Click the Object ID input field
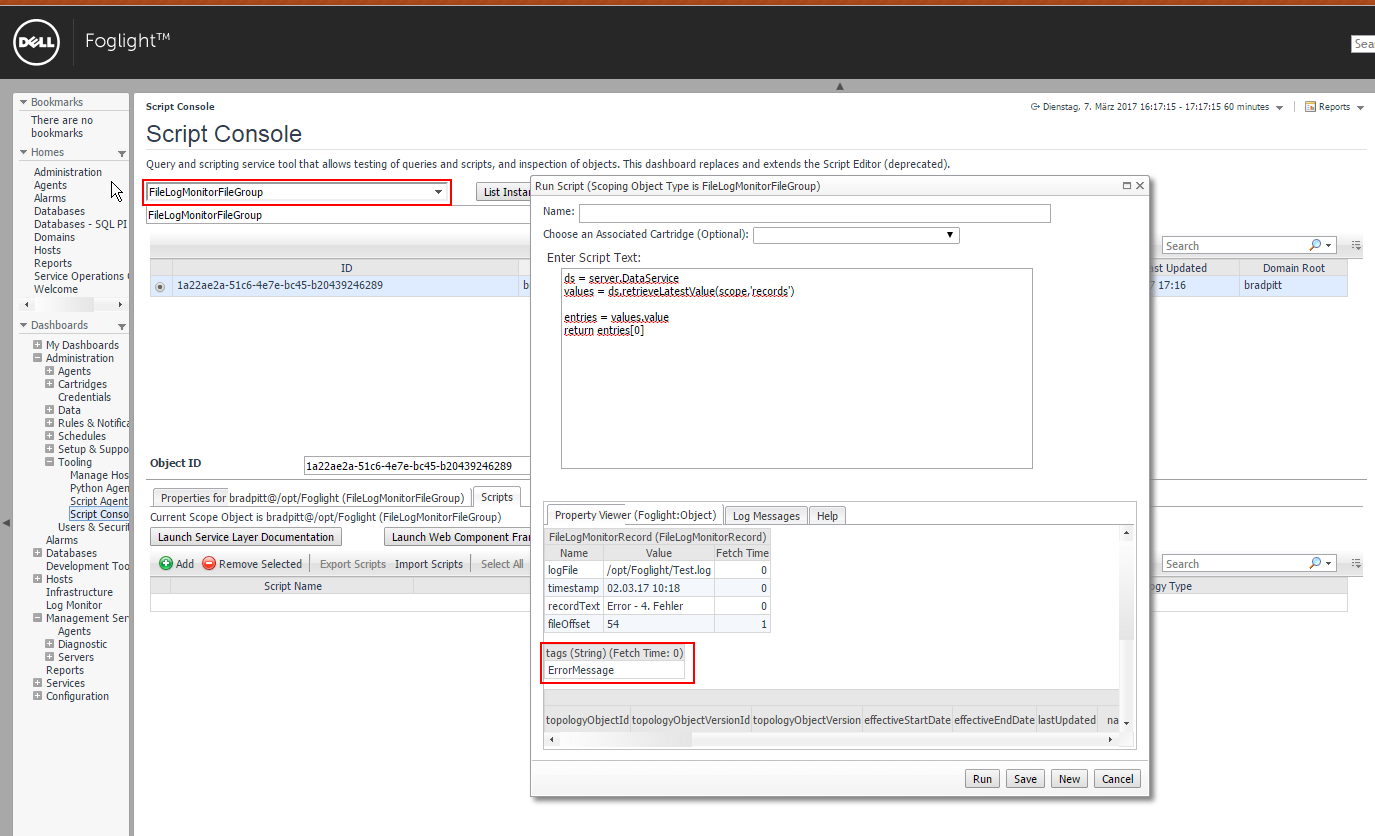 pyautogui.click(x=417, y=466)
